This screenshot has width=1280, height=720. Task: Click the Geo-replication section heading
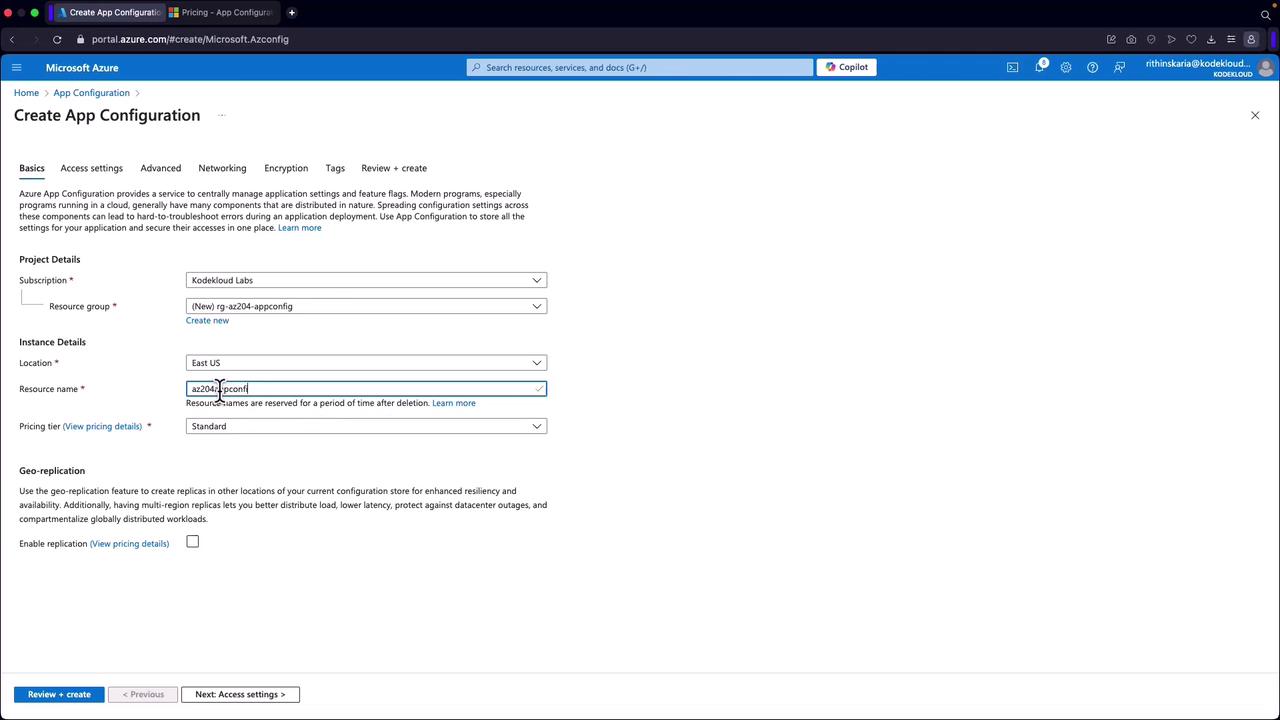pos(52,471)
